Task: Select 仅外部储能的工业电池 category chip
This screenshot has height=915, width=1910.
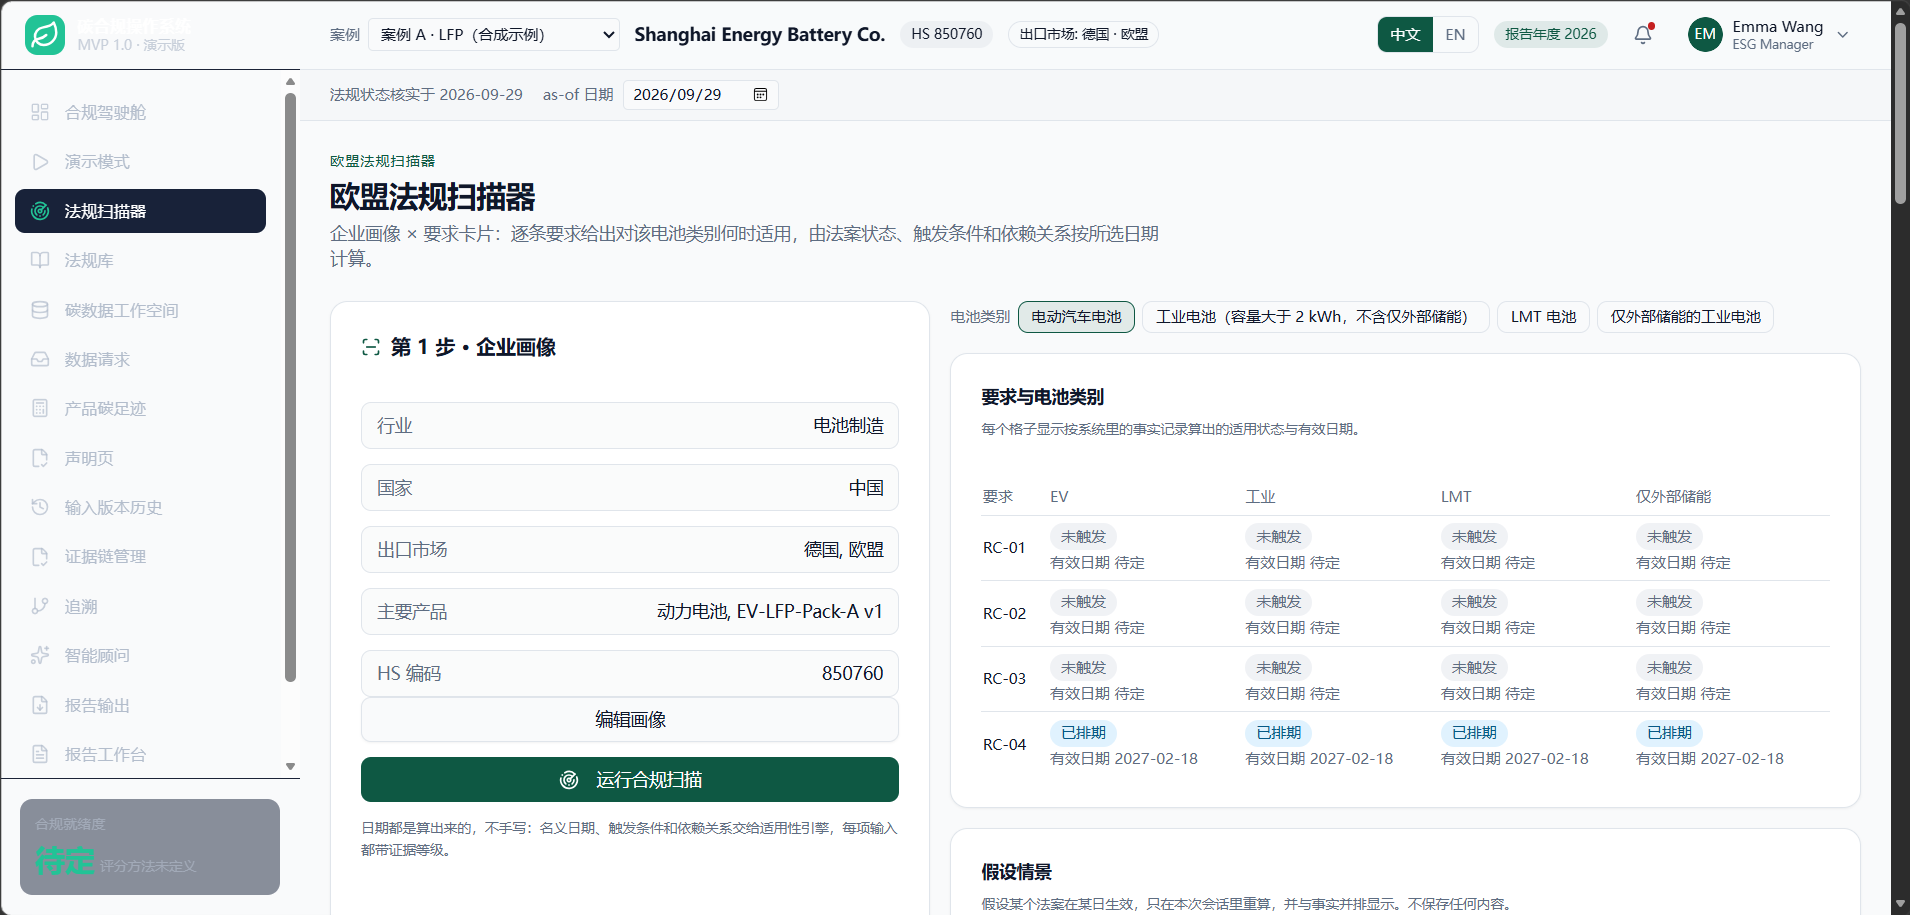Action: point(1685,317)
